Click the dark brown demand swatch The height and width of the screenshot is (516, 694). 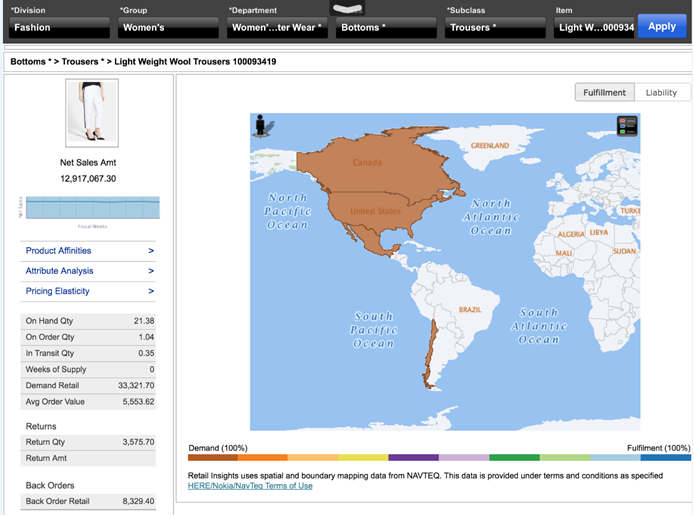(213, 458)
